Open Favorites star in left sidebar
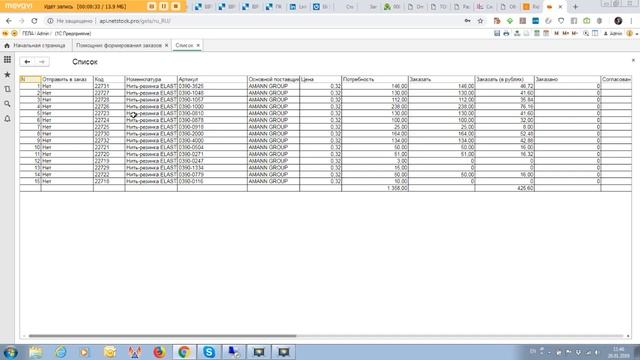Screen dimensions: 640x360 (7, 75)
